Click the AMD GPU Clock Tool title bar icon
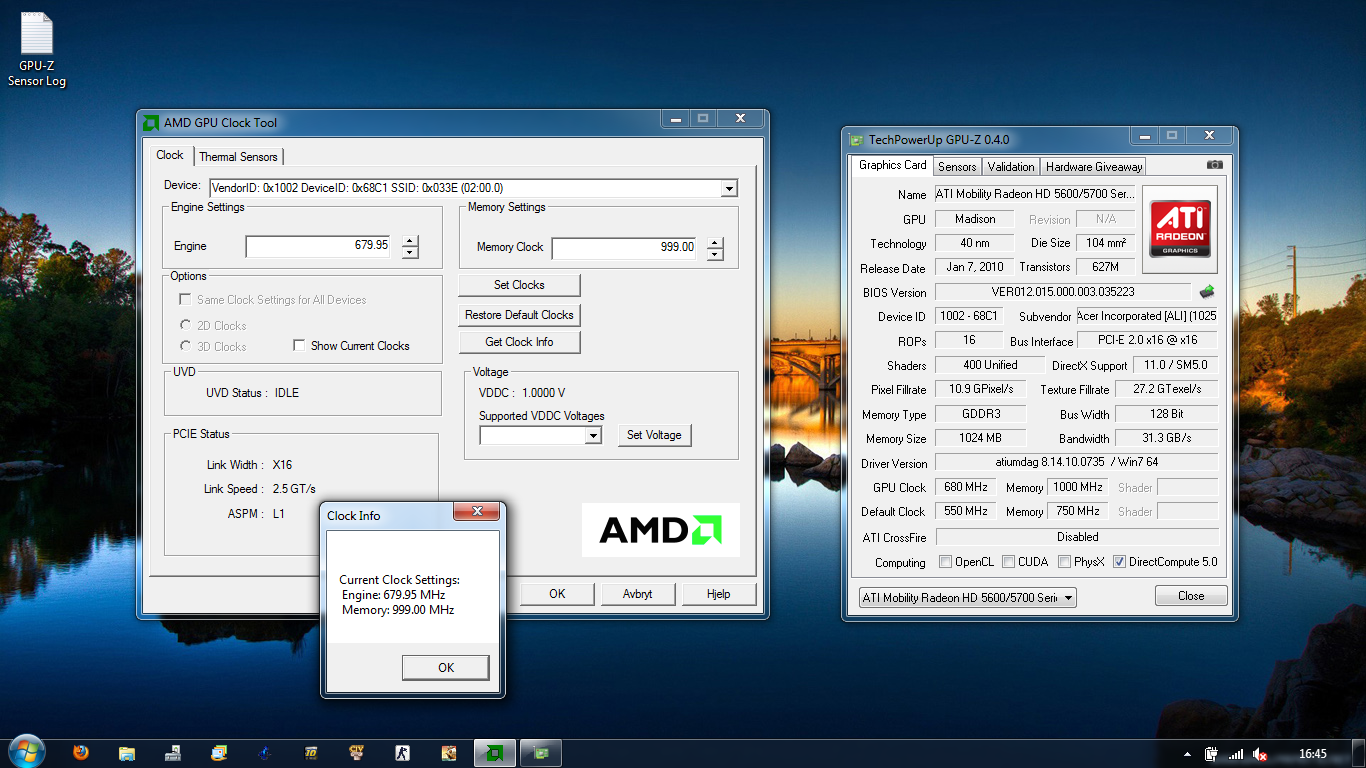Image resolution: width=1366 pixels, height=768 pixels. click(x=151, y=123)
